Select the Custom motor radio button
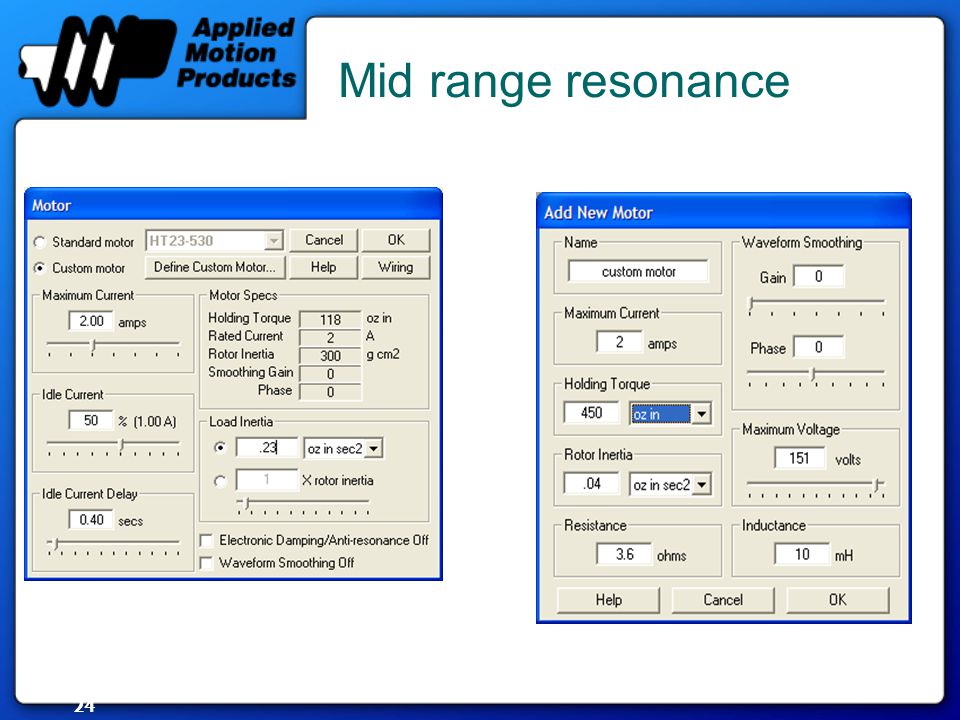960x720 pixels. pos(40,268)
